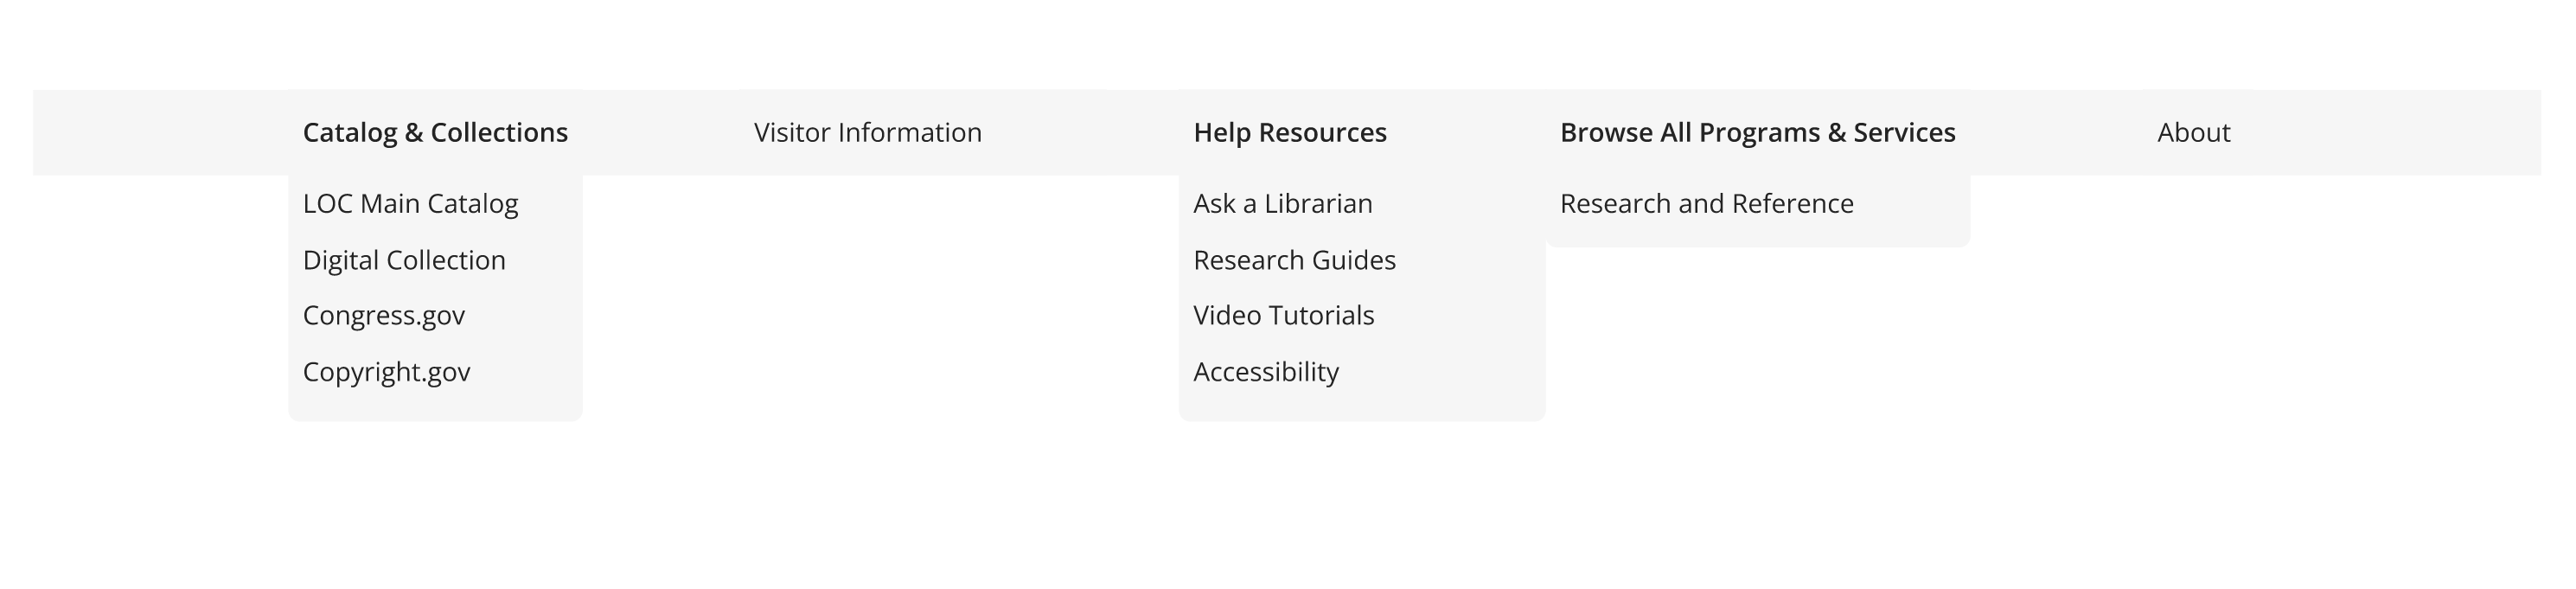Open the Catalog & Collections menu

click(x=435, y=133)
